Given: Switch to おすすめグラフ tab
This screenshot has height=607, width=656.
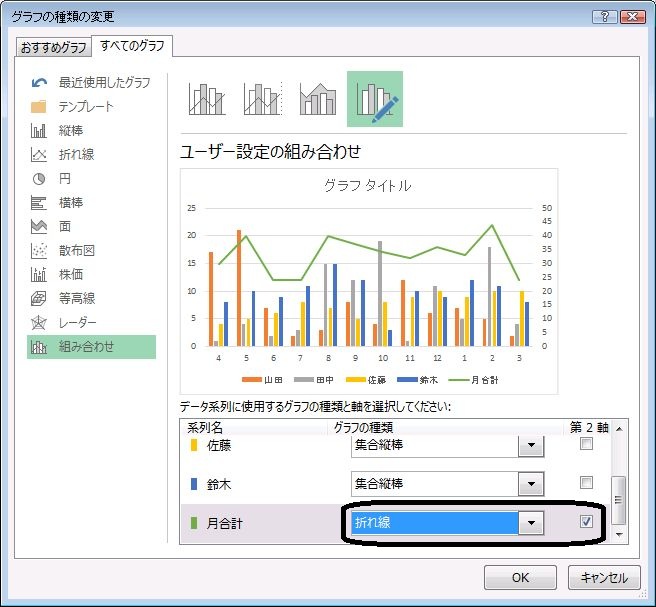Looking at the screenshot, I should click(x=54, y=47).
